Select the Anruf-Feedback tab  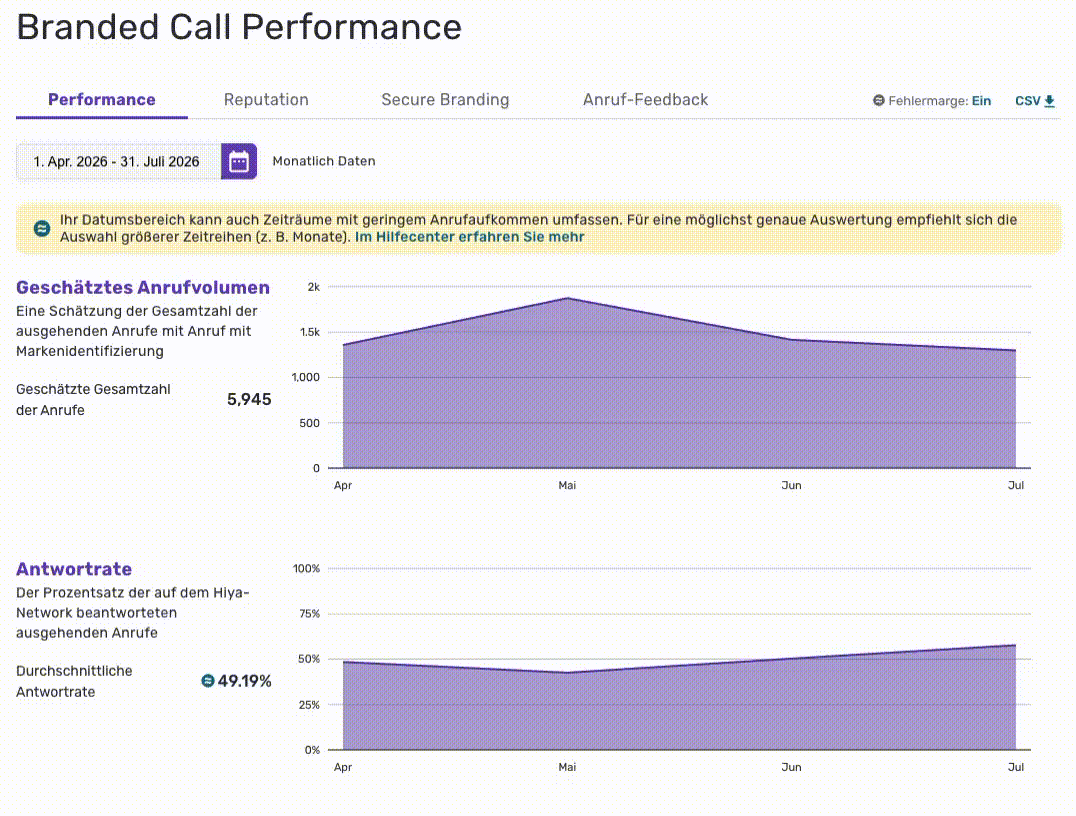646,100
